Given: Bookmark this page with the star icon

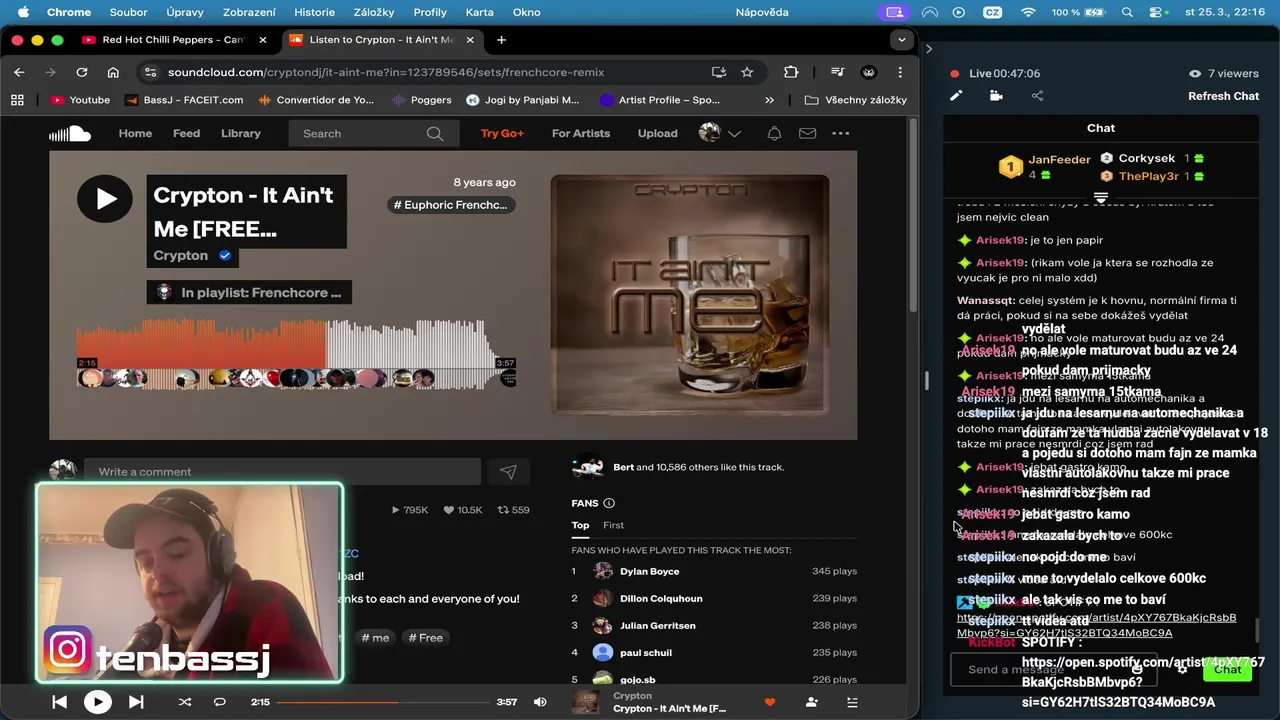Looking at the screenshot, I should [x=747, y=72].
